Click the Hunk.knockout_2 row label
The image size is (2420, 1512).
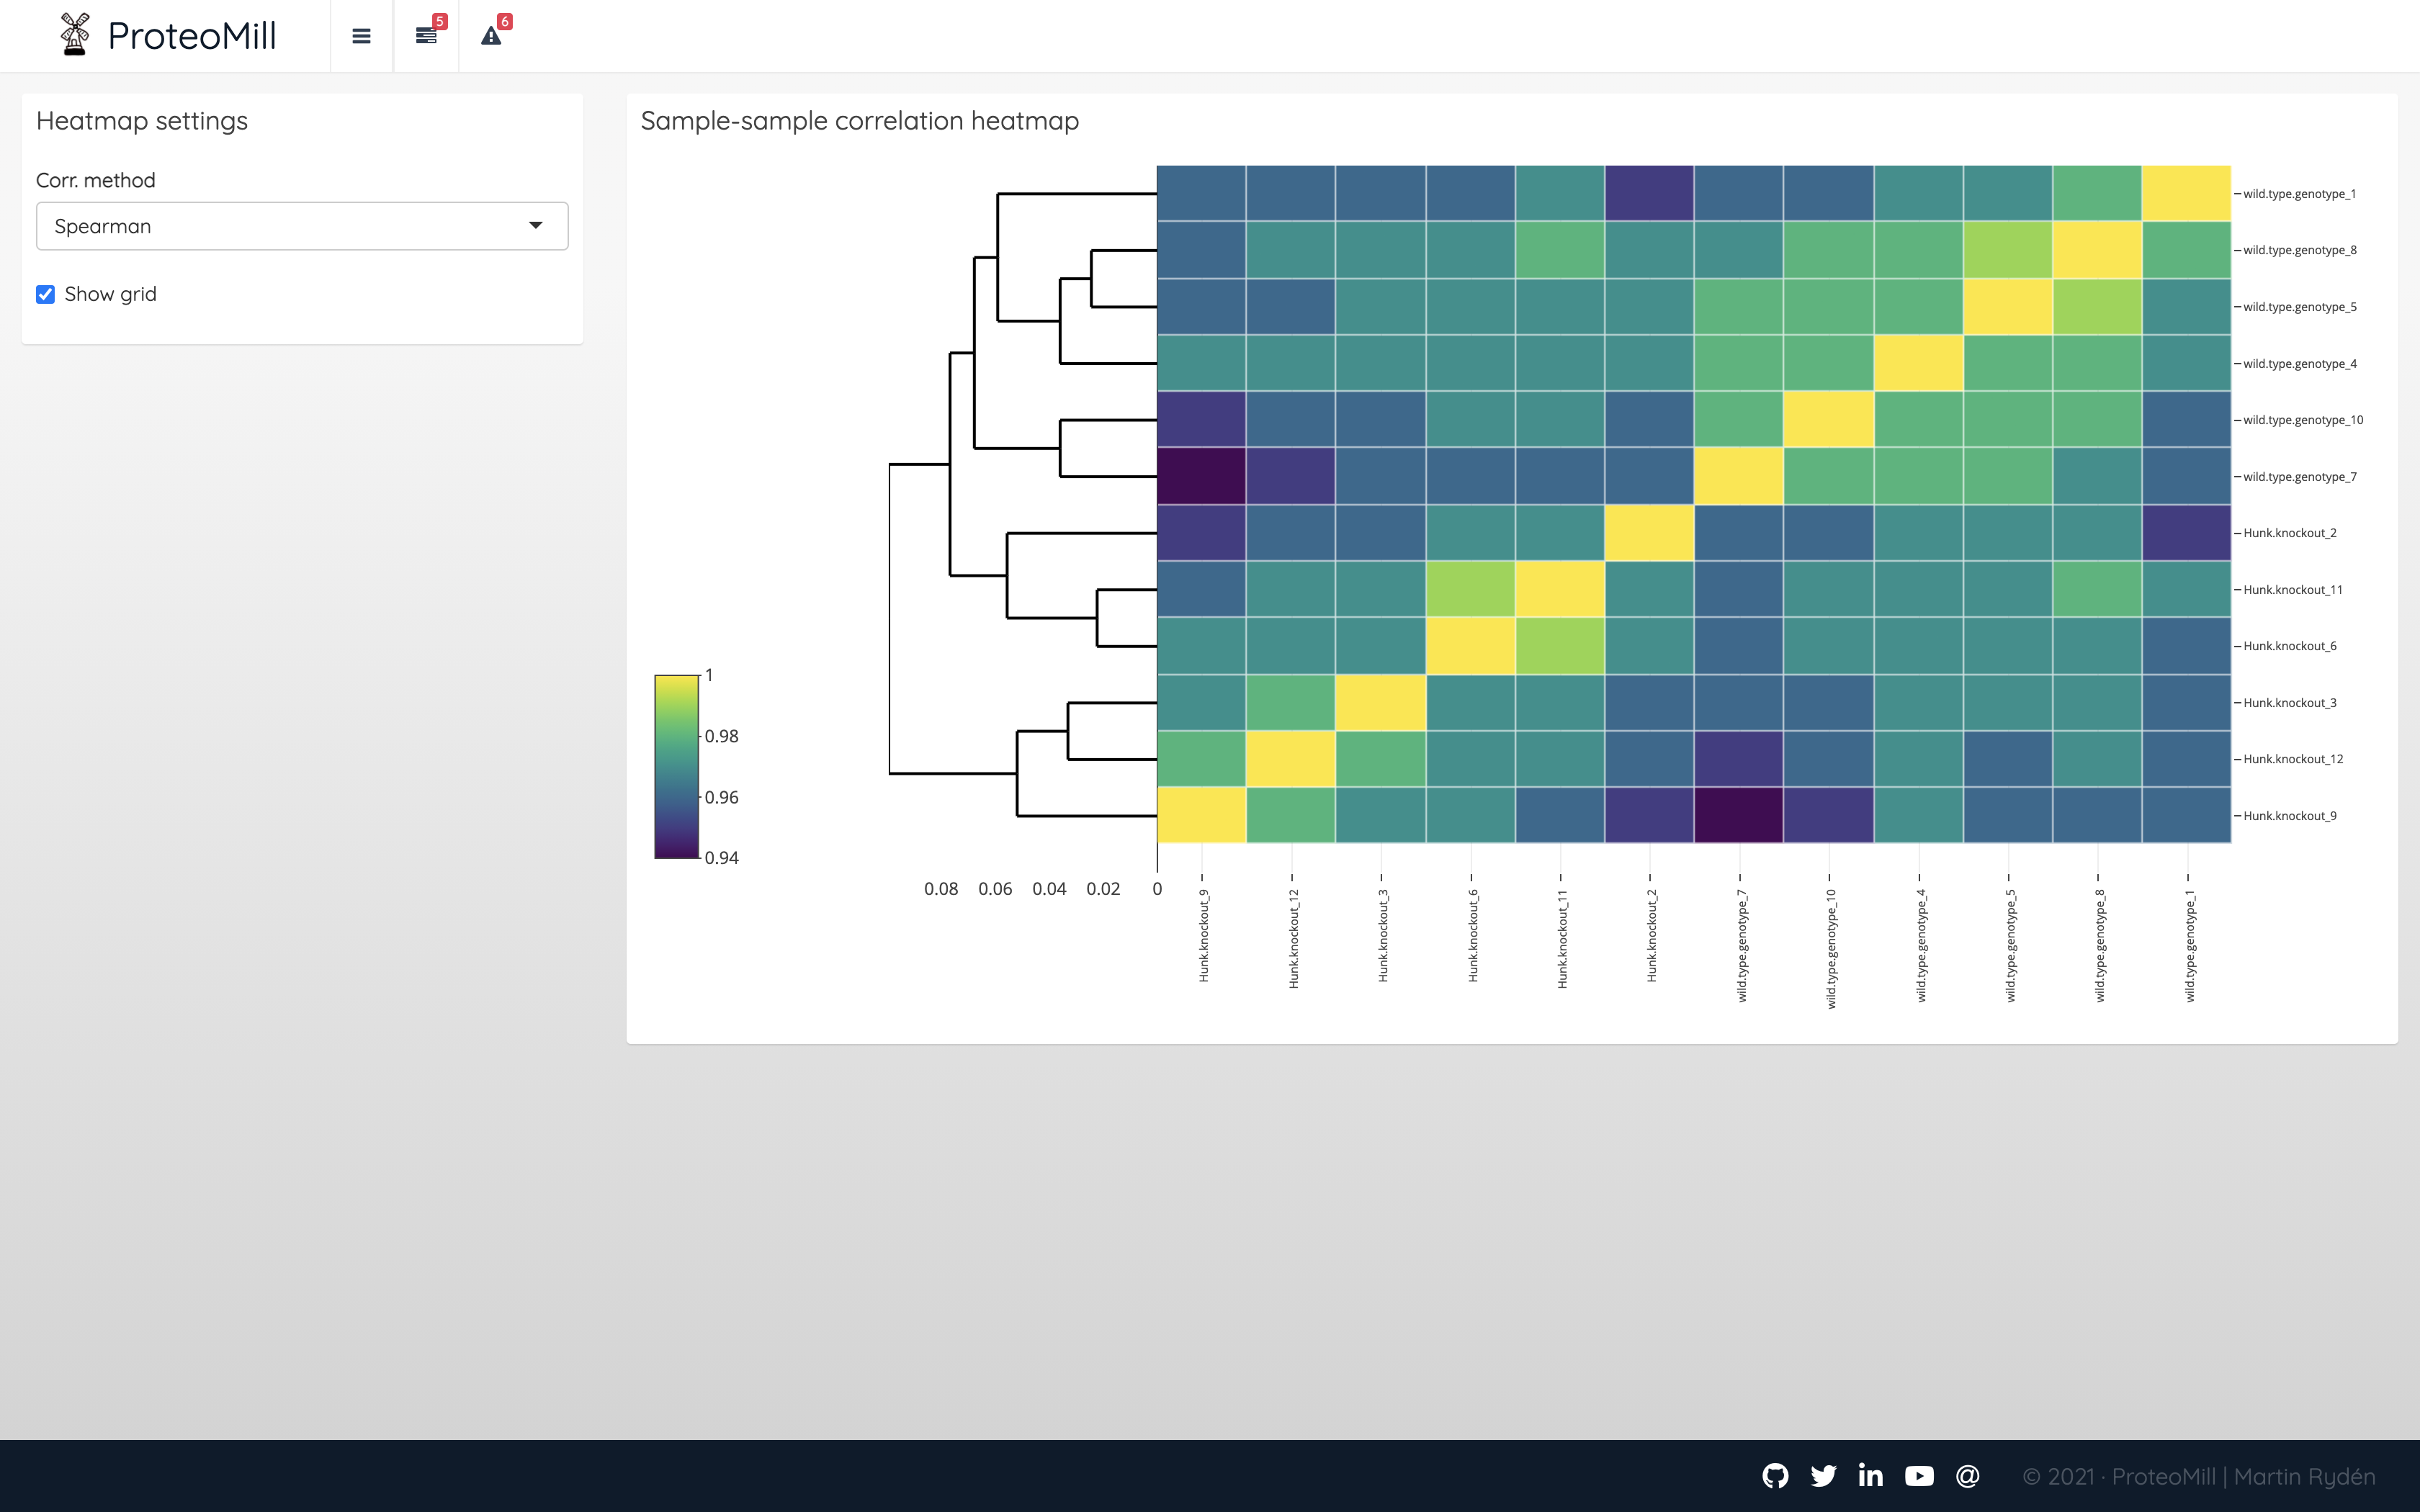[x=2289, y=533]
